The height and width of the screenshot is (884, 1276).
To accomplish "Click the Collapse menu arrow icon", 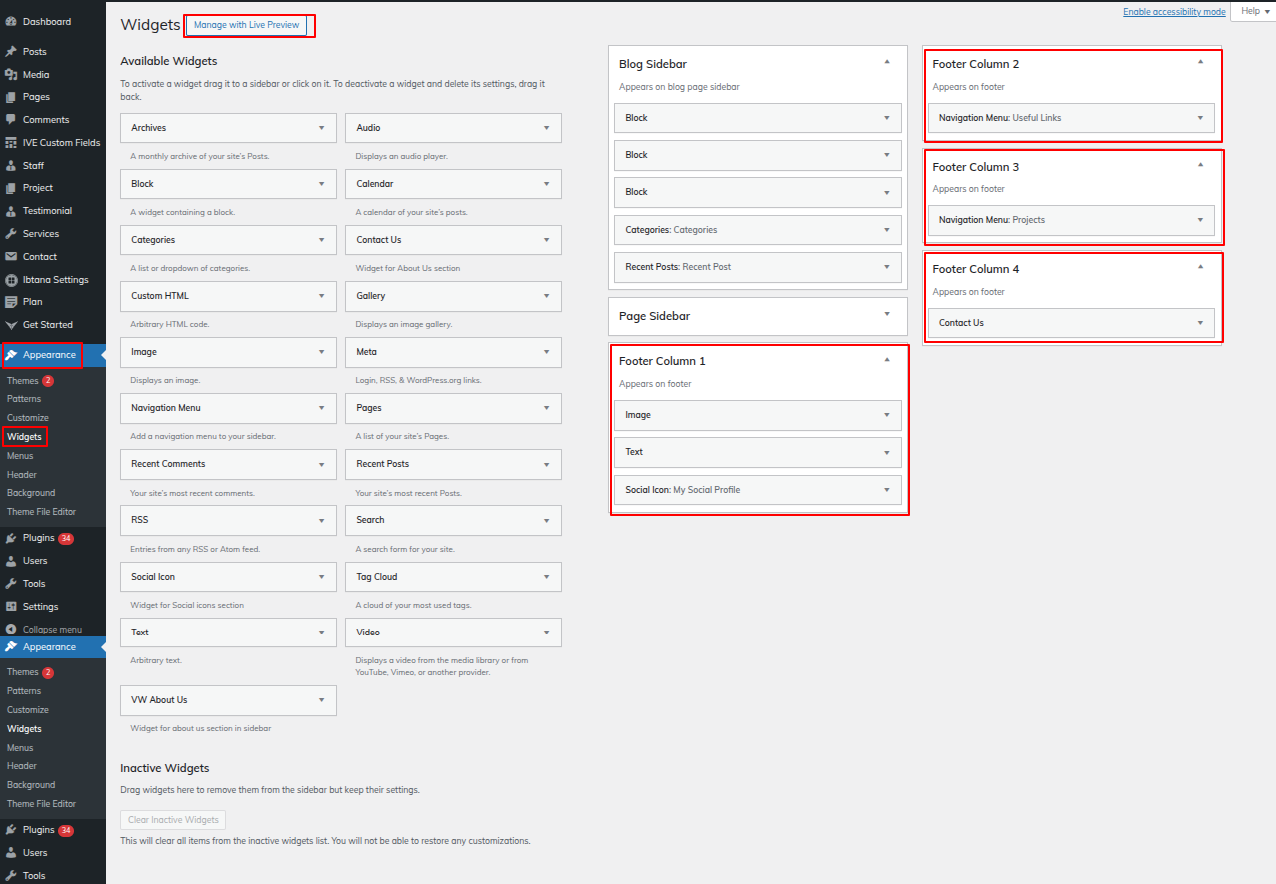I will [11, 630].
